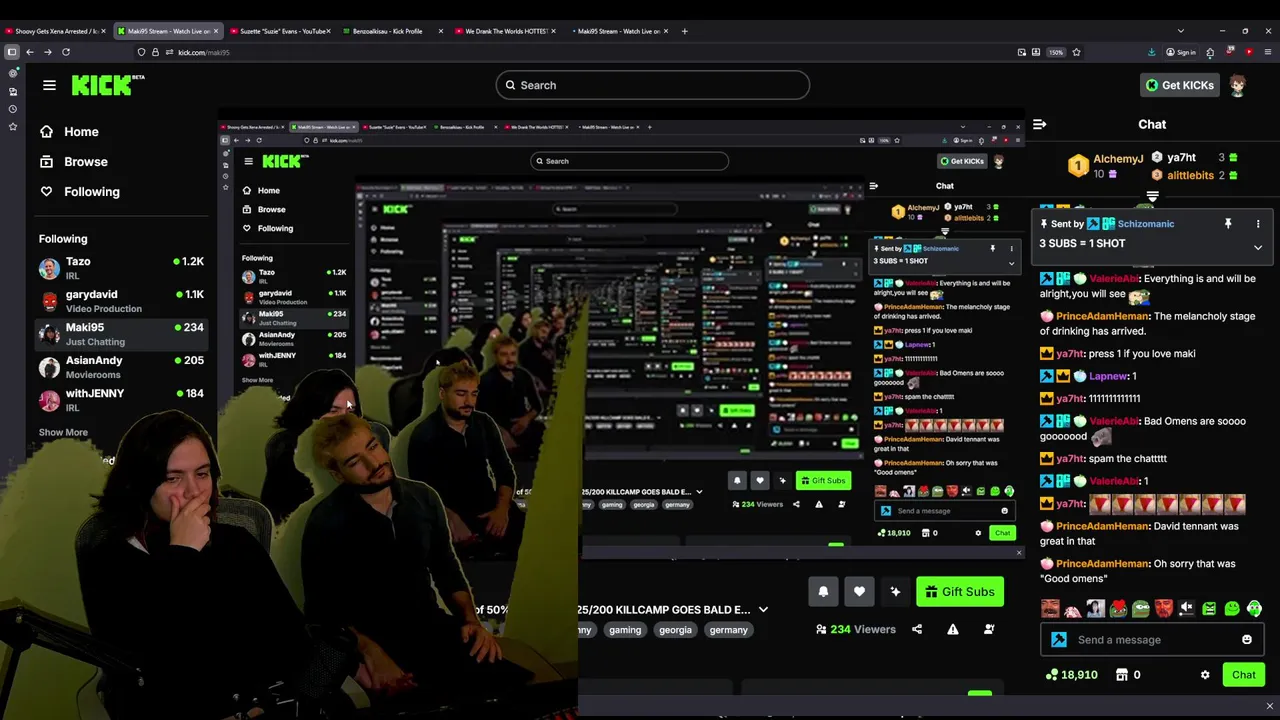Screen dimensions: 1280x720
Task: Toggle stream notifications bell button
Action: pos(823,591)
